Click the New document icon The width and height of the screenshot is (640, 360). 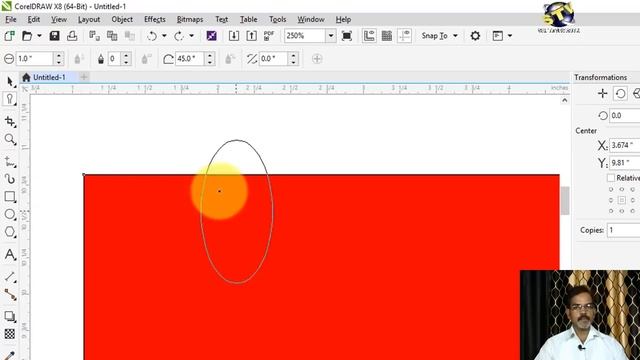(9, 36)
